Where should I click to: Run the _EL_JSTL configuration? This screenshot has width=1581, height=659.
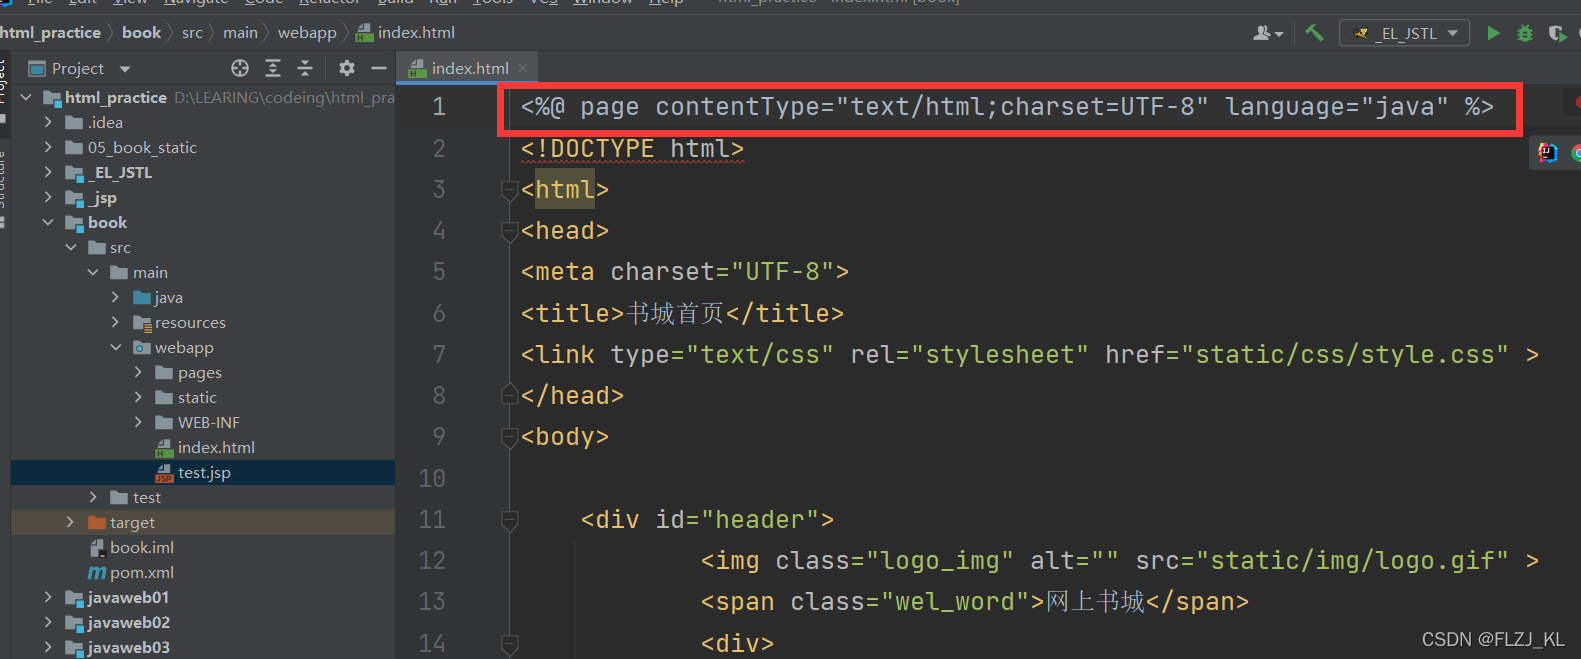[1493, 33]
